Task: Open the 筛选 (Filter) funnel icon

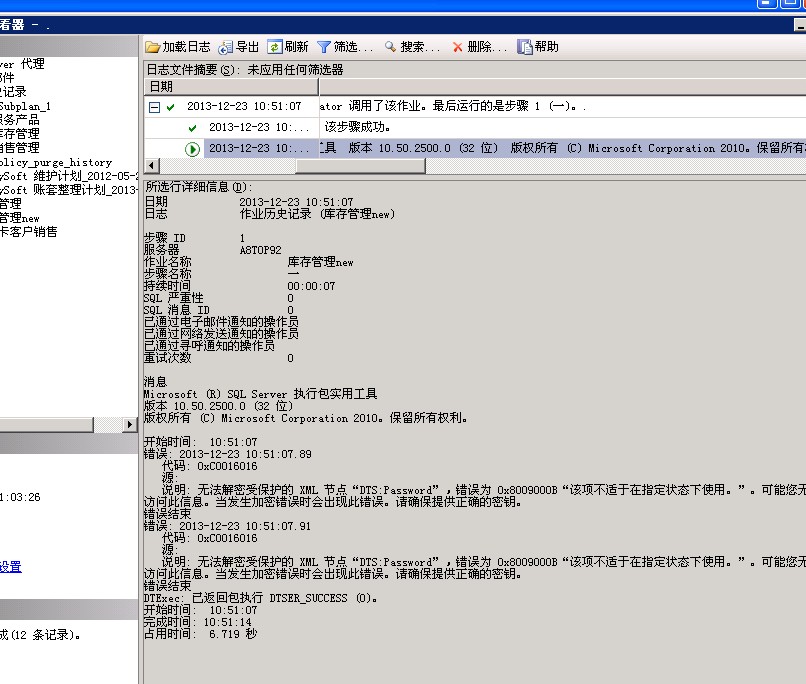Action: point(324,47)
